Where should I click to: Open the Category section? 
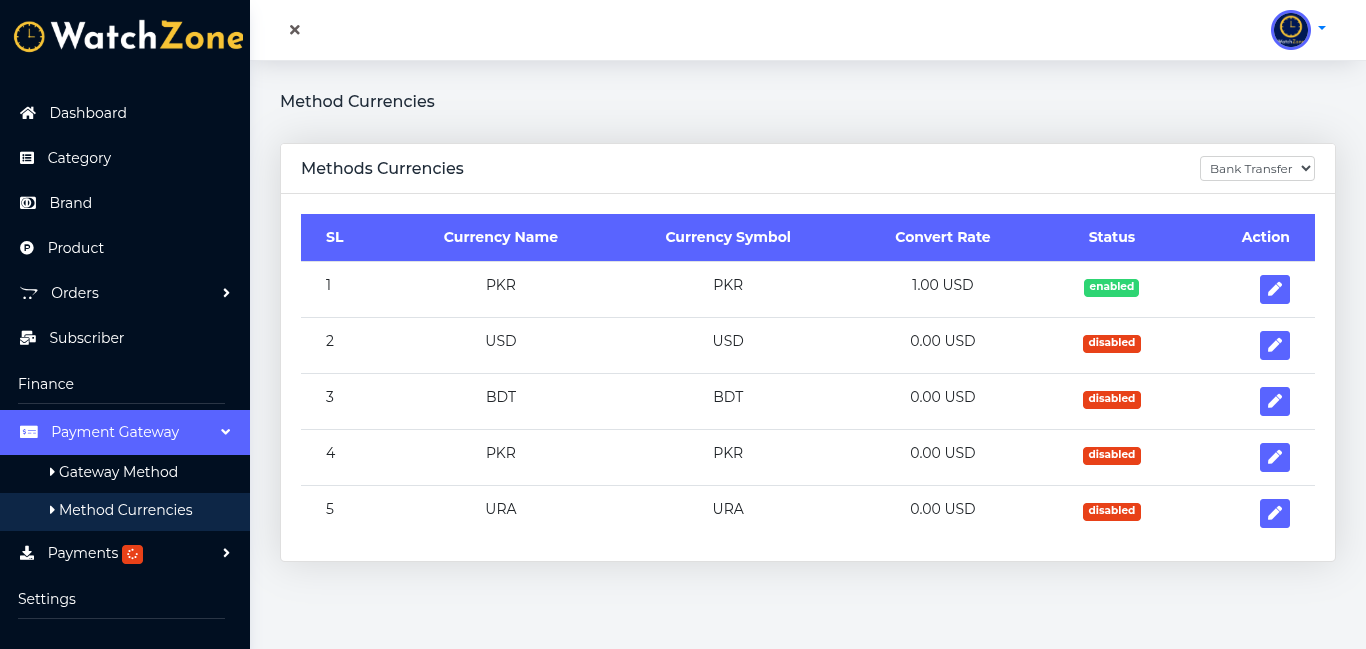coord(79,158)
